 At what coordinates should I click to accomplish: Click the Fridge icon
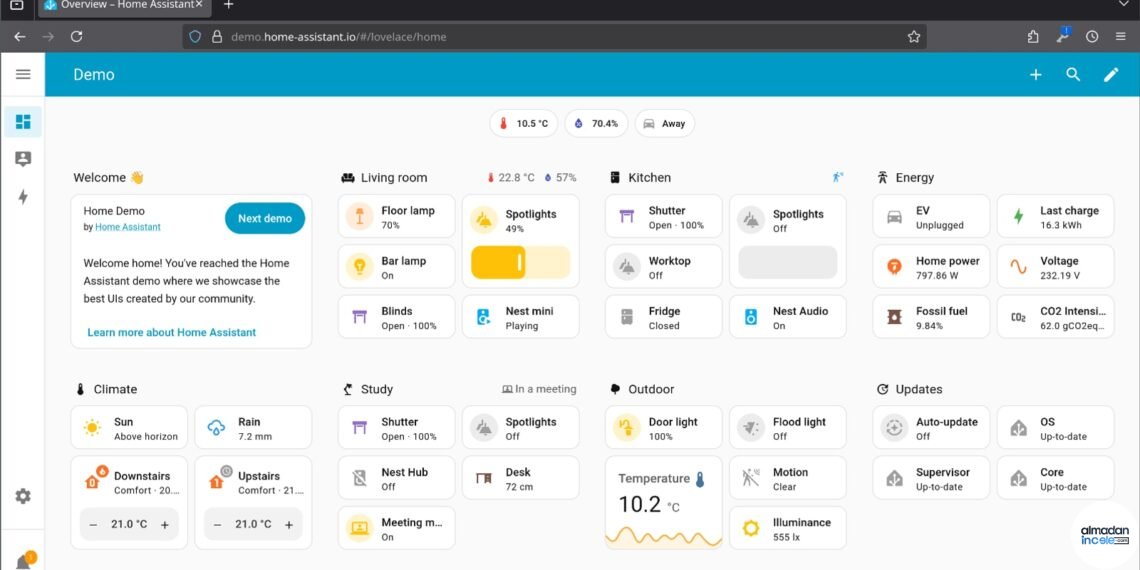(627, 317)
